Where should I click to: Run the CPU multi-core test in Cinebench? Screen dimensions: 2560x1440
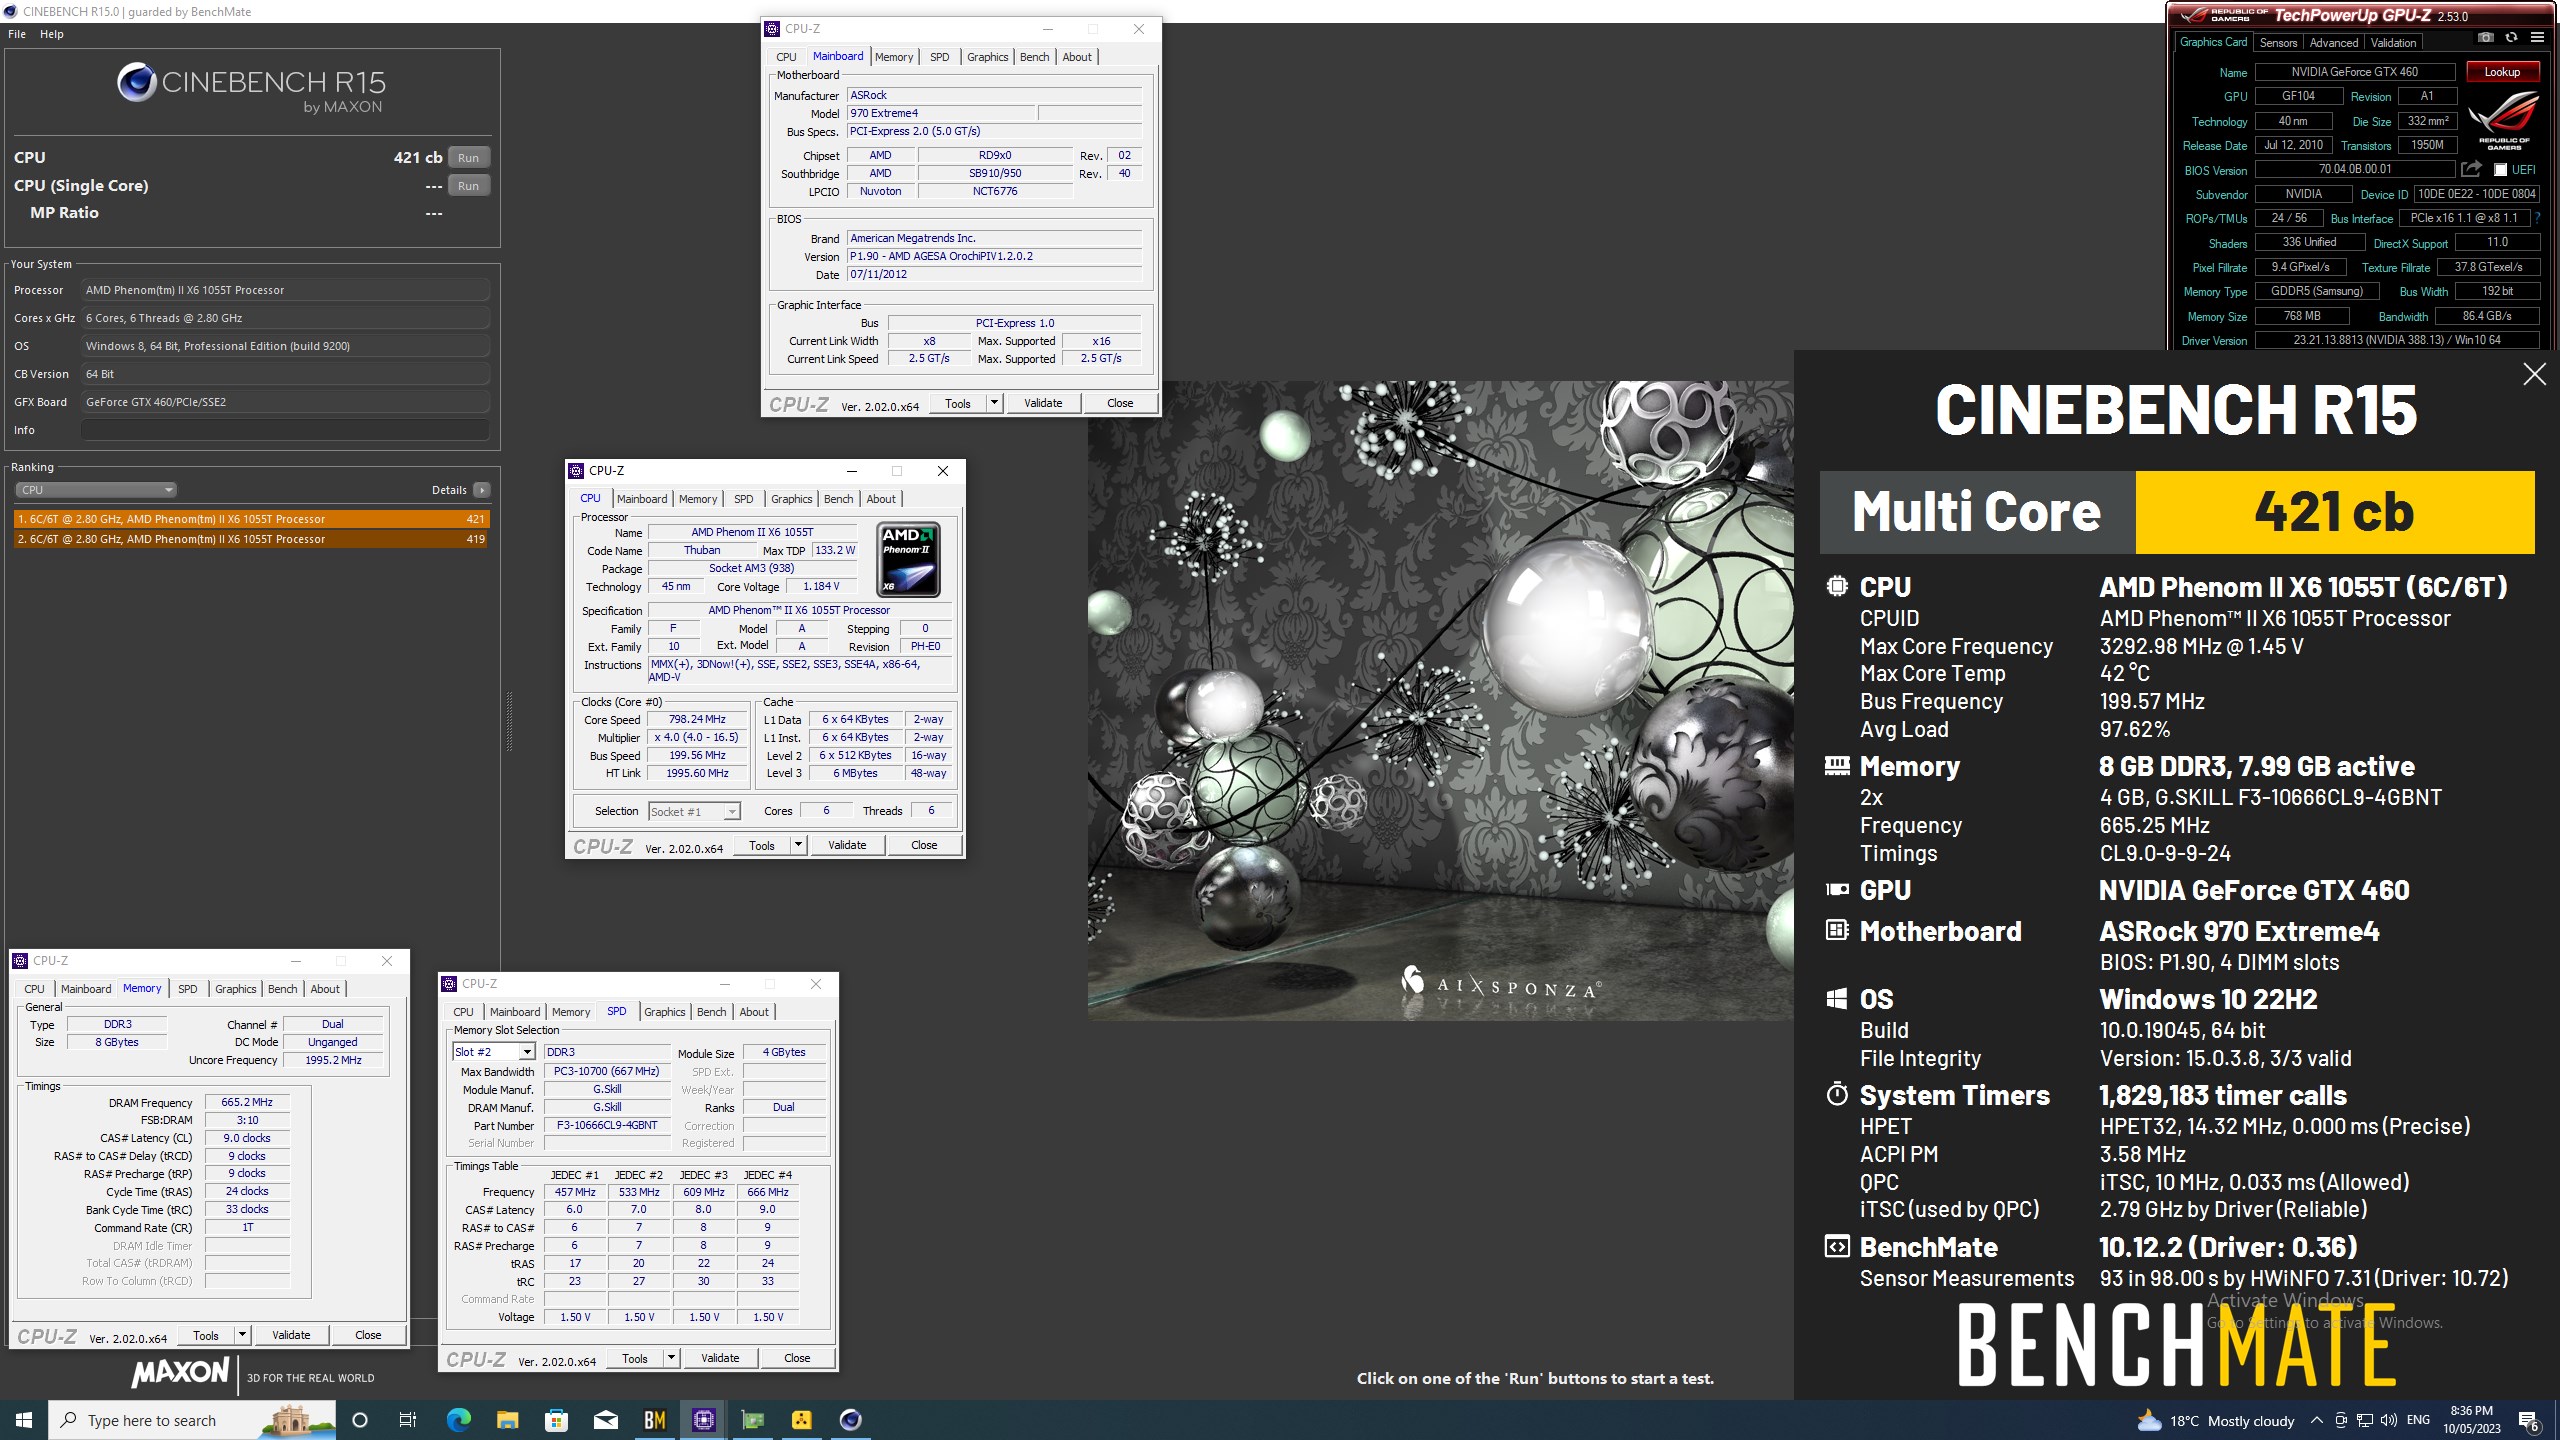[468, 158]
